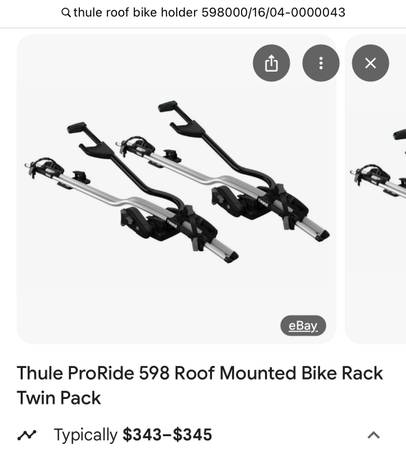
Task: Close the product preview with X
Action: click(370, 63)
